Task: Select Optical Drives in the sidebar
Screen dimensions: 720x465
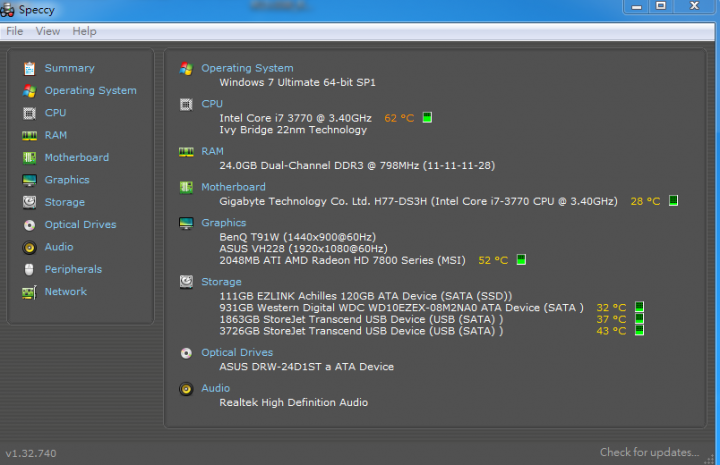Action: pos(80,225)
